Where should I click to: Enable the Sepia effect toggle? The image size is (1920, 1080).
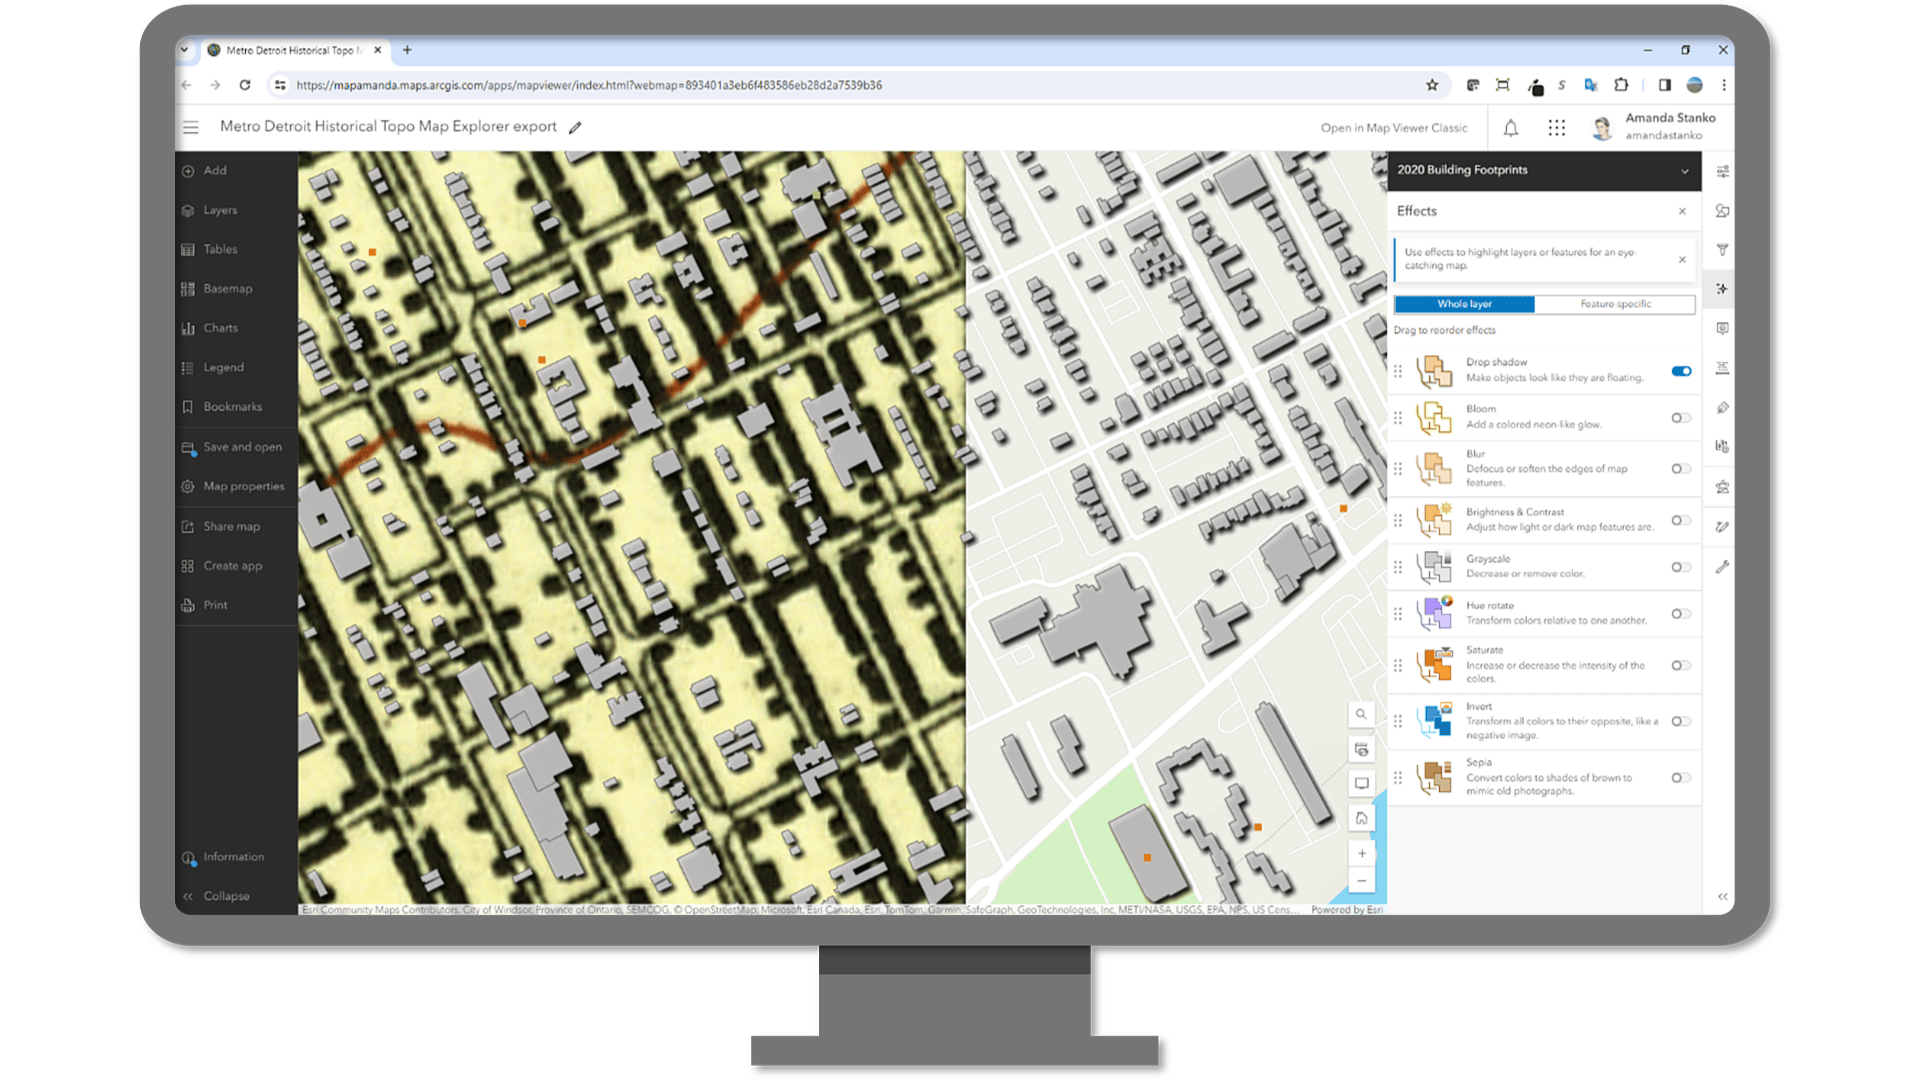pos(1681,778)
